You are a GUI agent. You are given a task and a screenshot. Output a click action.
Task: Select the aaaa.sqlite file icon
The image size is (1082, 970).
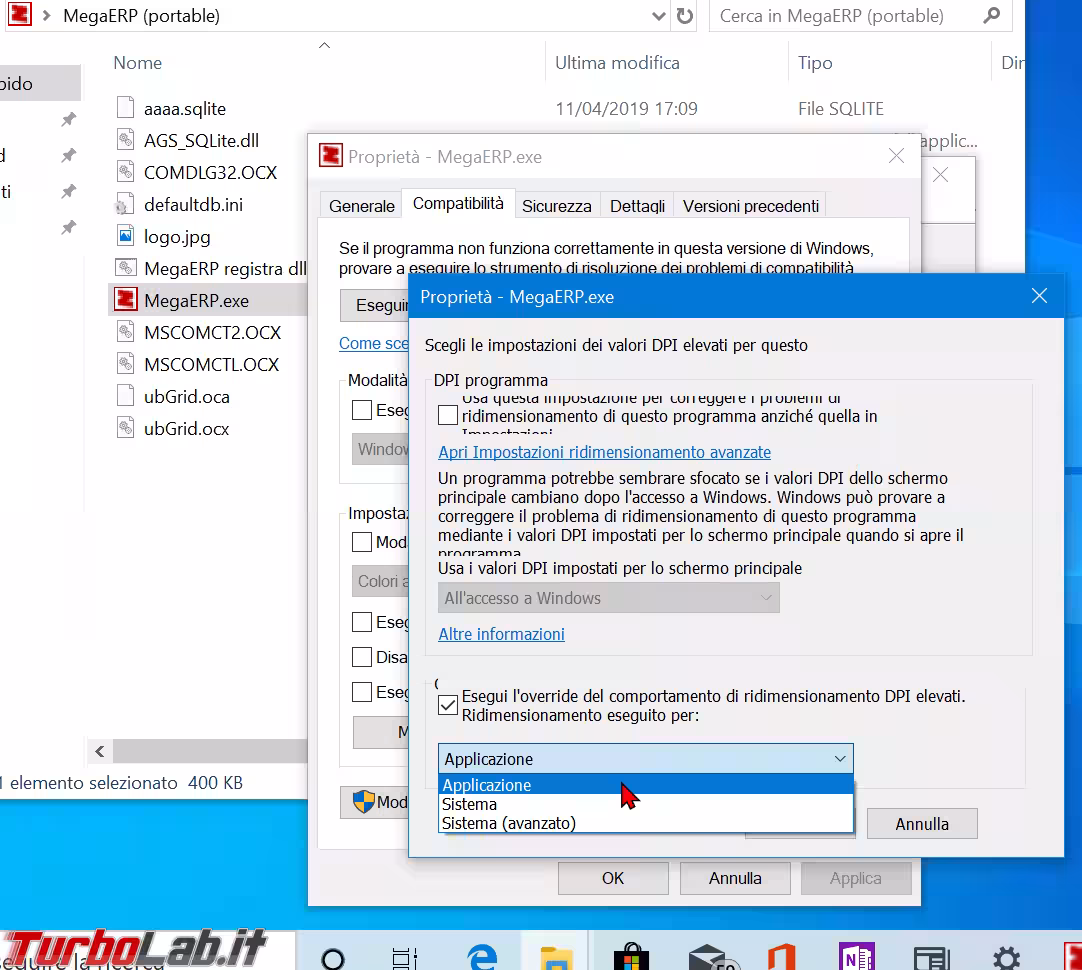pyautogui.click(x=126, y=108)
